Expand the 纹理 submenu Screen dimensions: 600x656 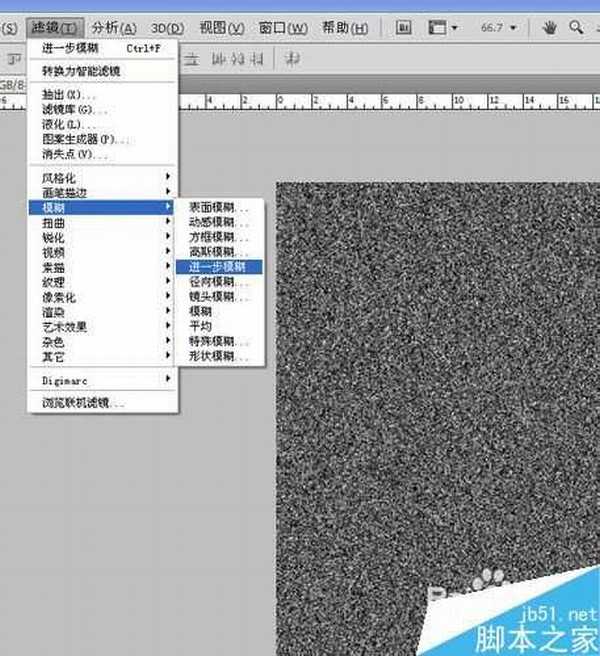coord(103,282)
